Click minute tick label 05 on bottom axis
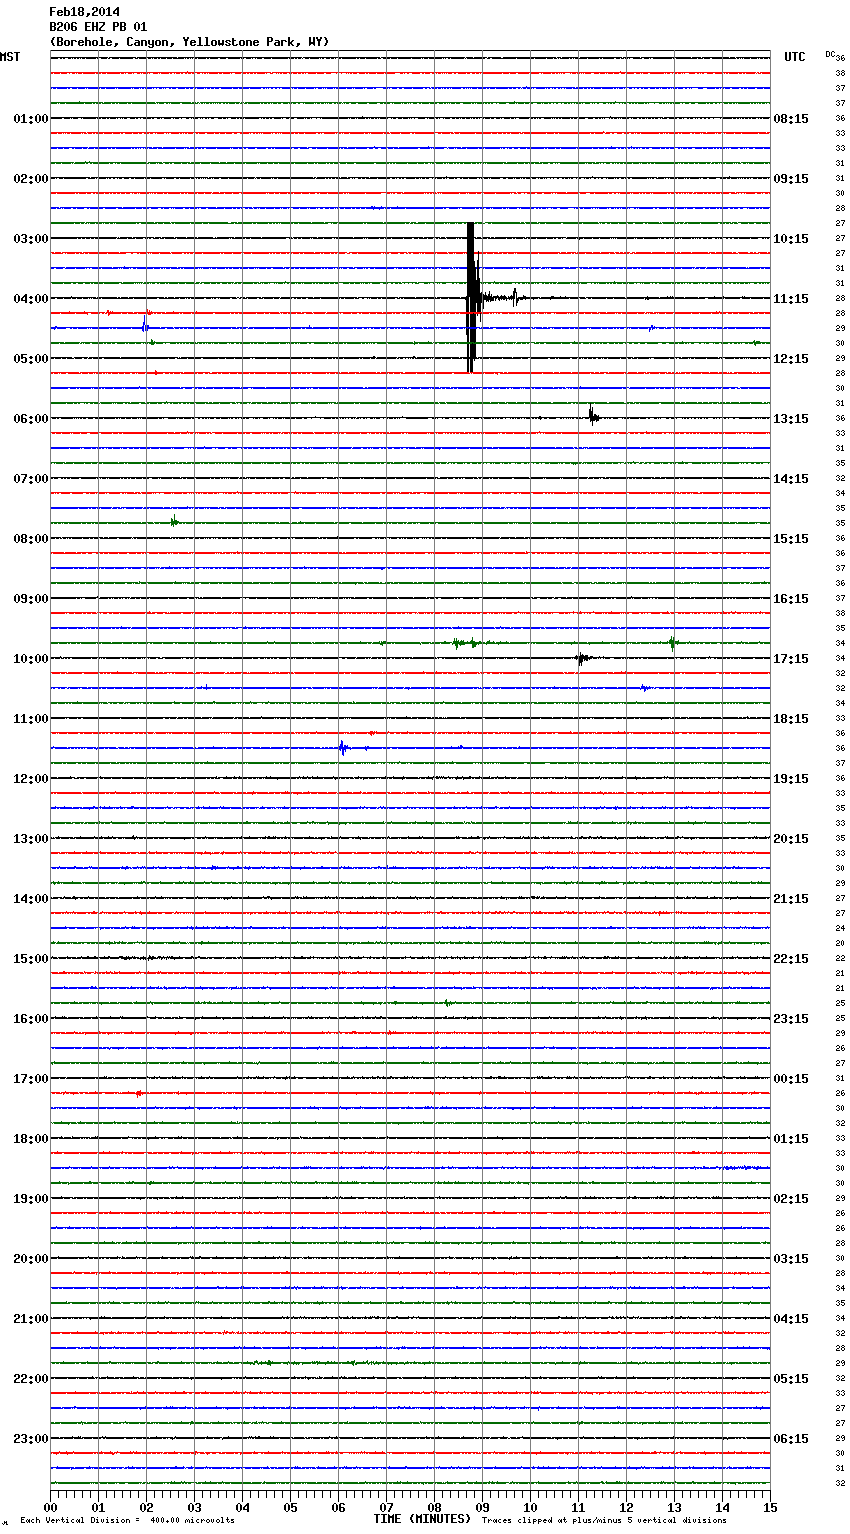 click(x=290, y=1507)
